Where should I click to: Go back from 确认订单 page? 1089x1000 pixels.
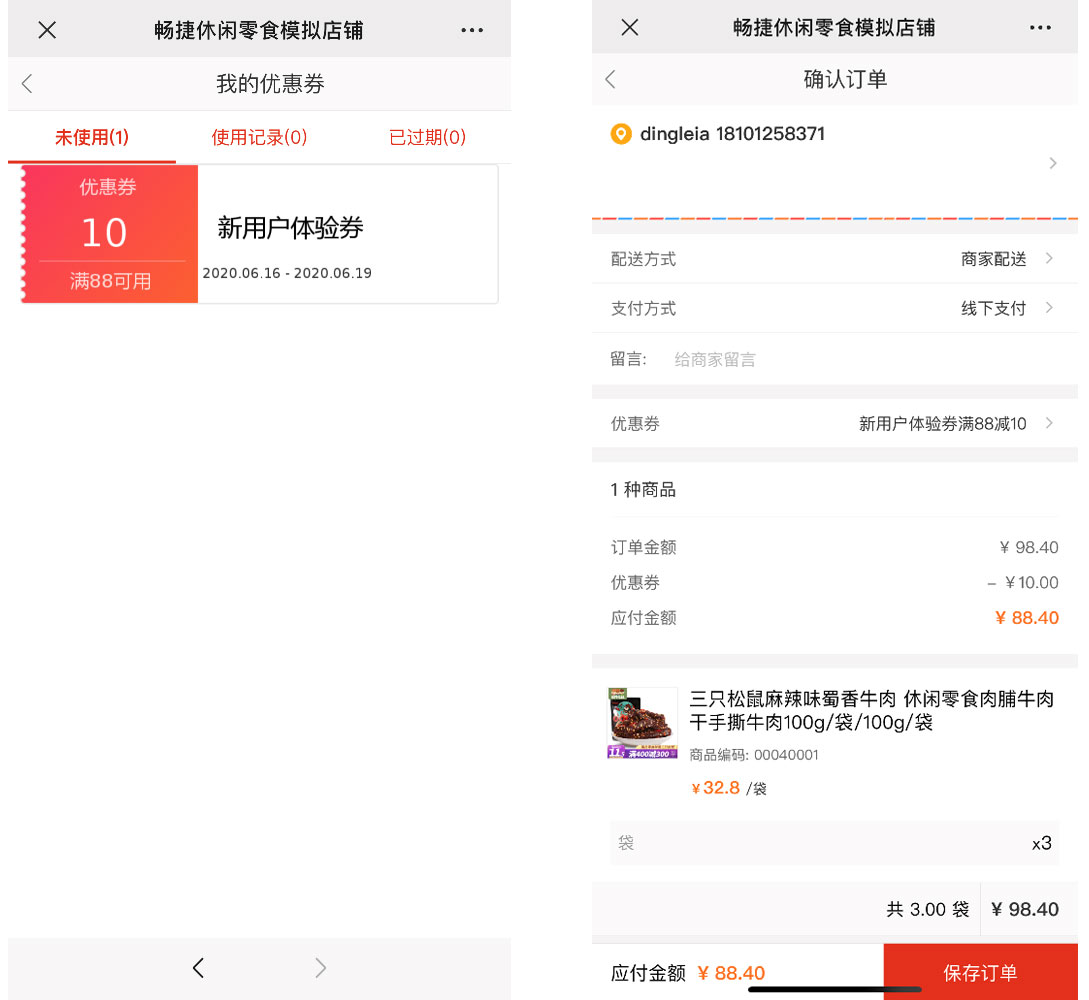[610, 79]
